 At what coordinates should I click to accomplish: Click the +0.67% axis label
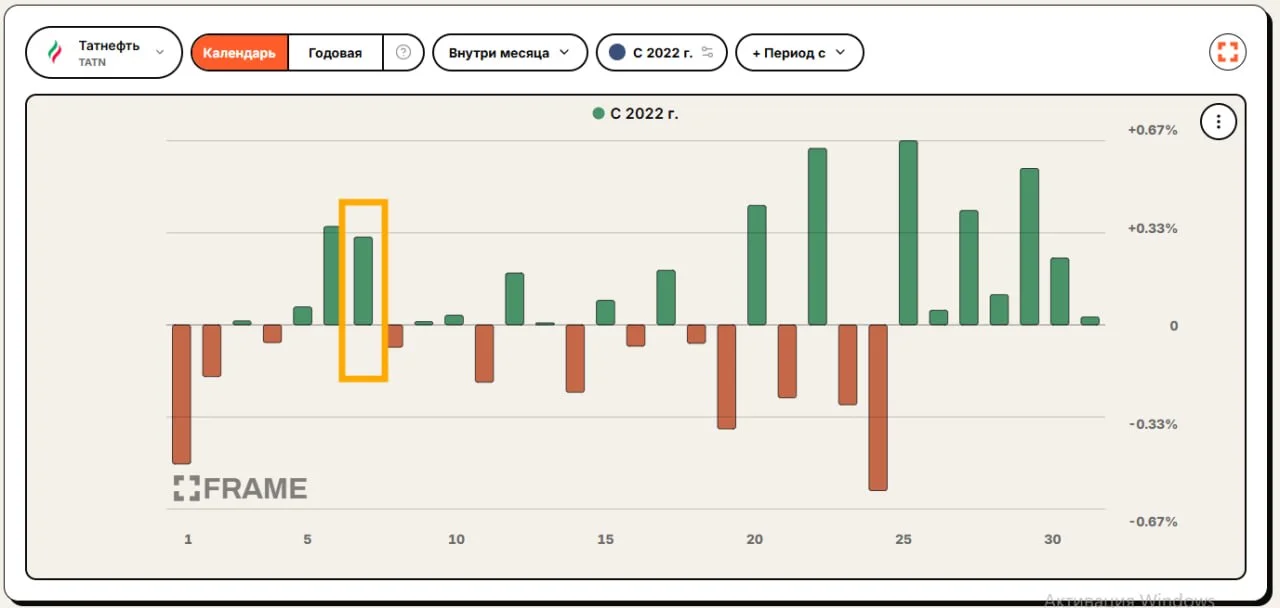[x=1152, y=130]
